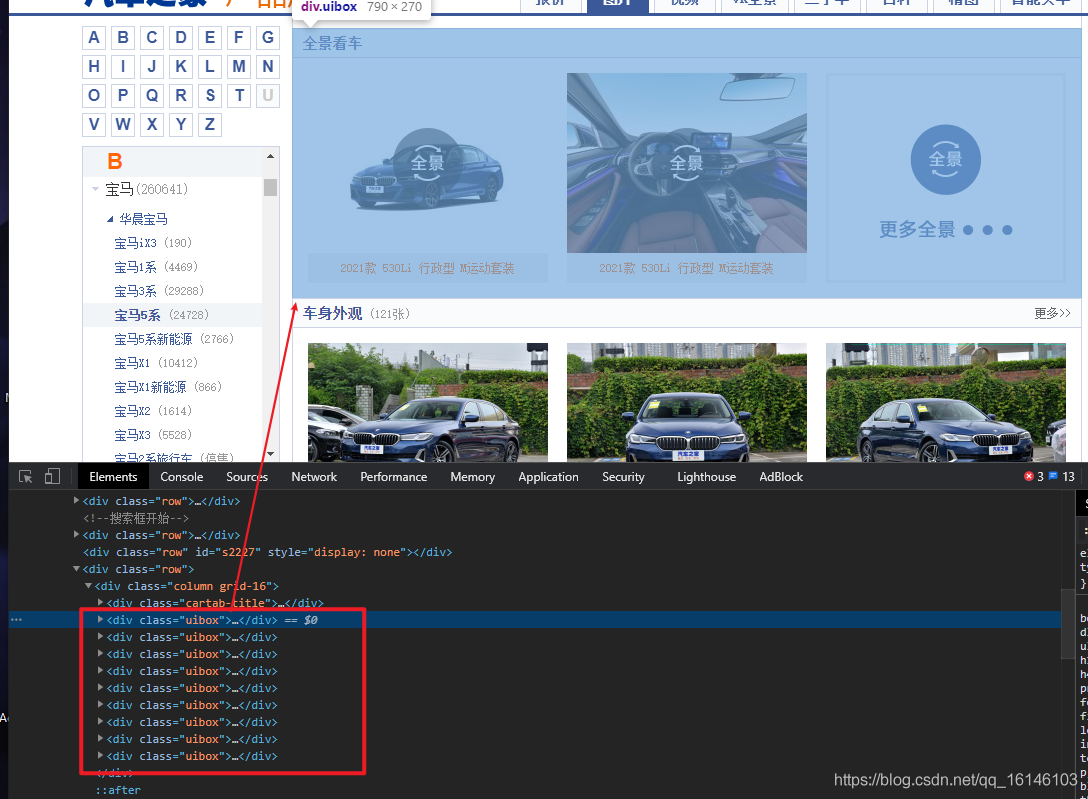Open the Lighthouse tab
Viewport: 1088px width, 799px height.
pyautogui.click(x=706, y=476)
